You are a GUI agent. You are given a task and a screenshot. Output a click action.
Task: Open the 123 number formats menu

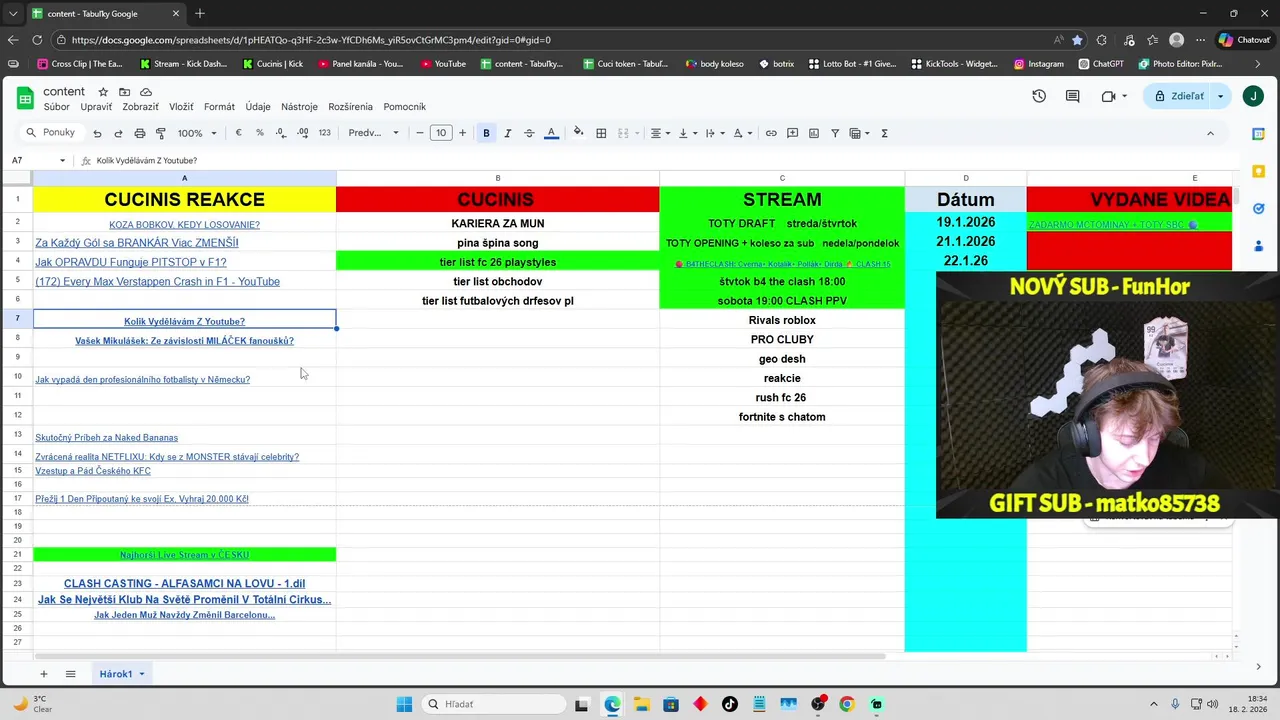(x=324, y=133)
